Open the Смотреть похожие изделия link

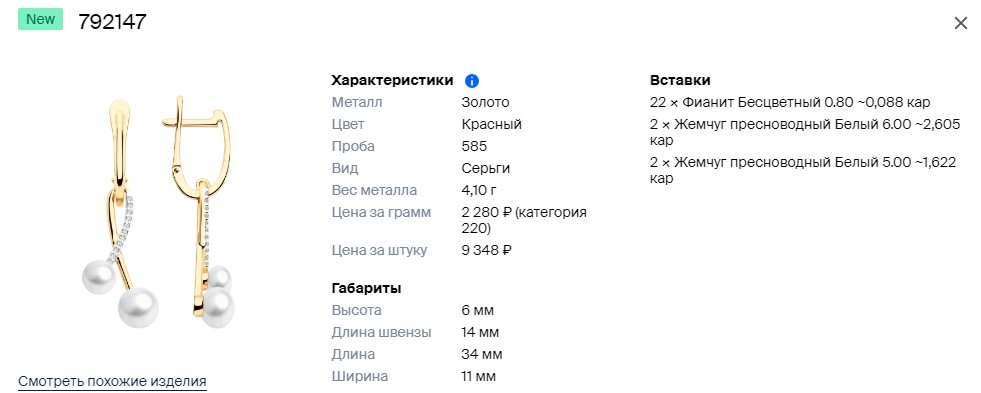click(112, 381)
